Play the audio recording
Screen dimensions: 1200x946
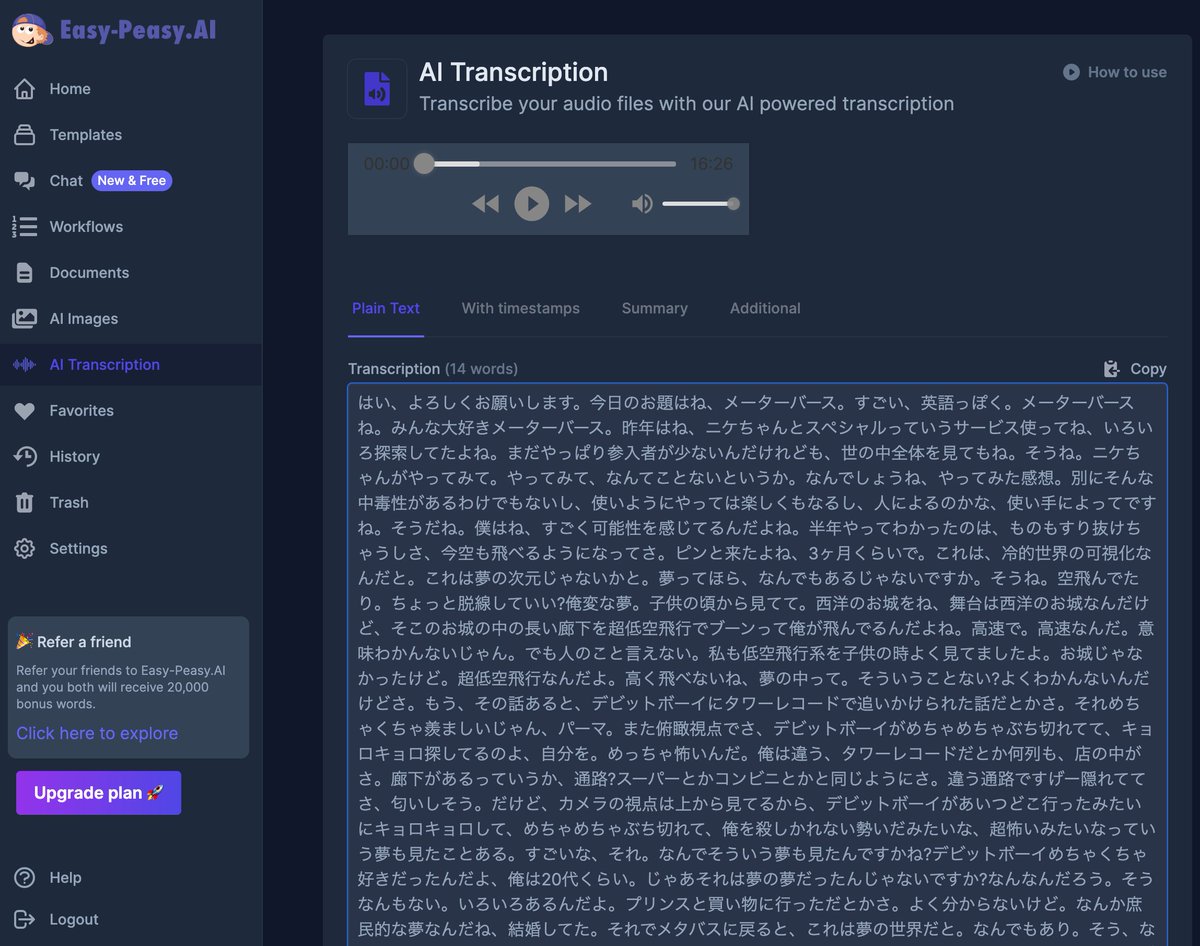click(x=532, y=204)
